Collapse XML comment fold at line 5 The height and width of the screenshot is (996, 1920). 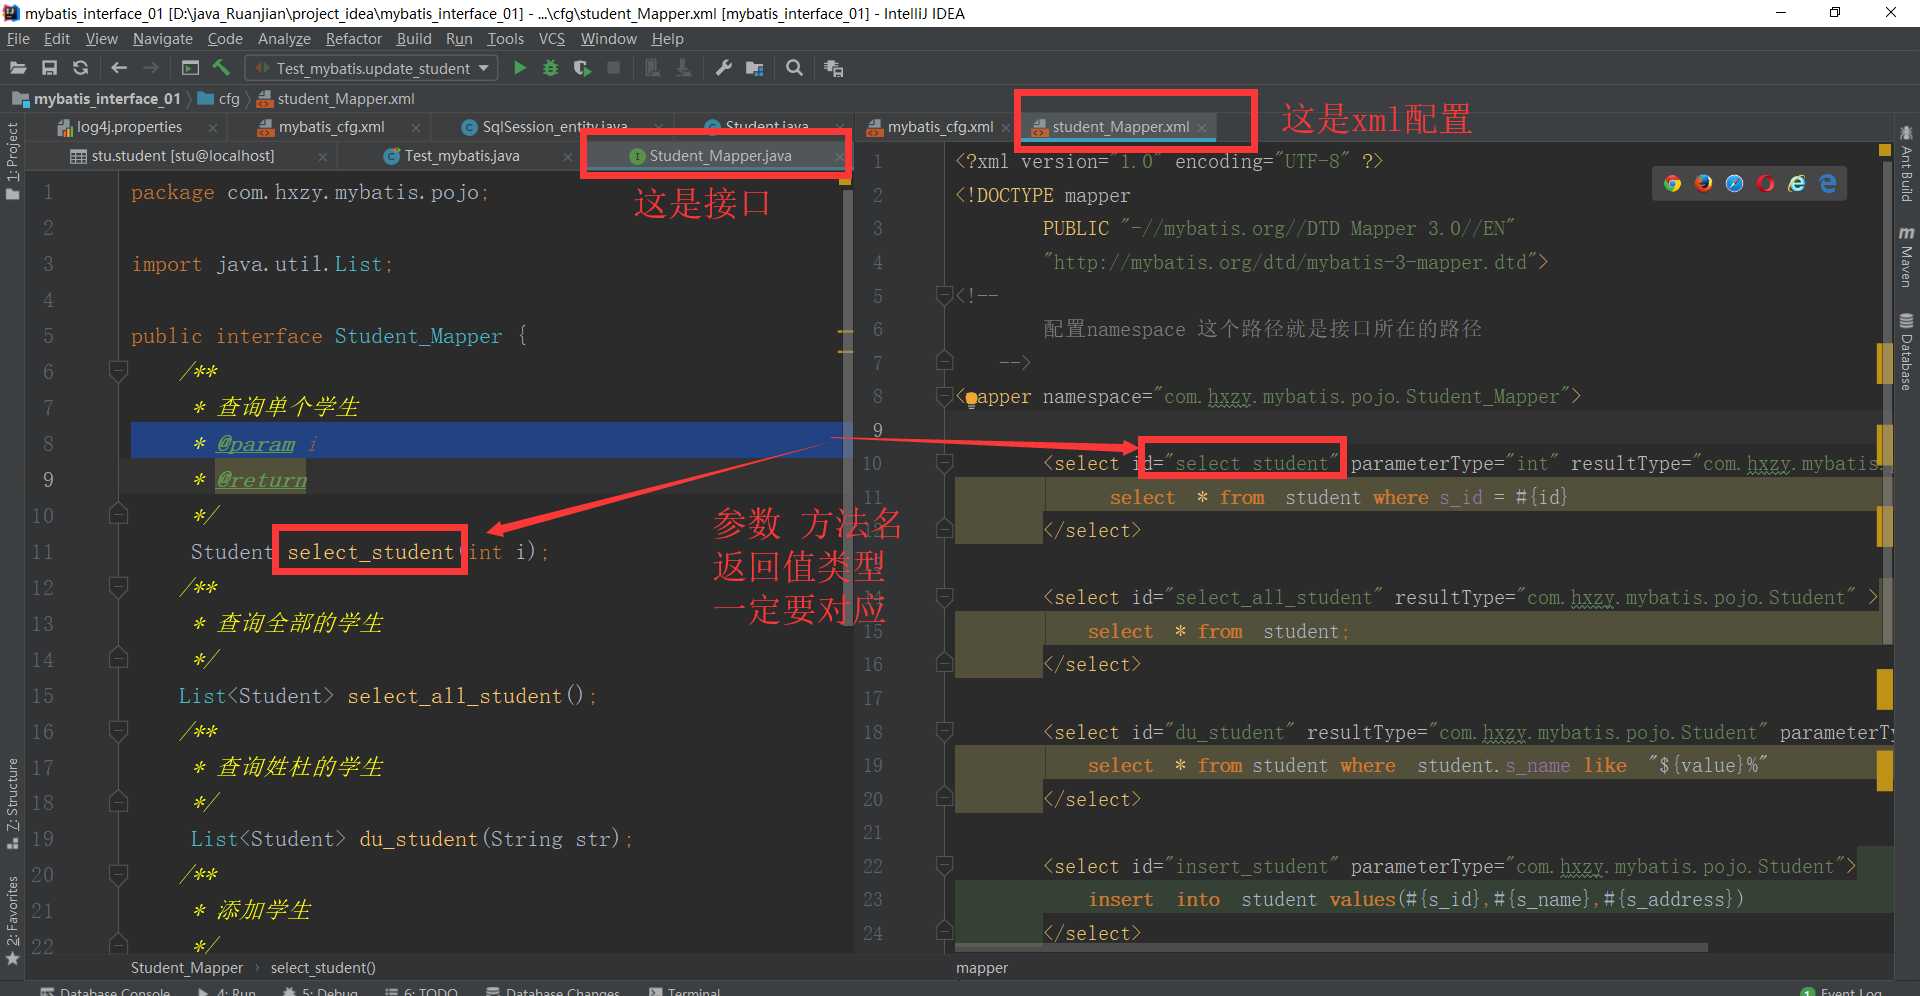(x=944, y=295)
